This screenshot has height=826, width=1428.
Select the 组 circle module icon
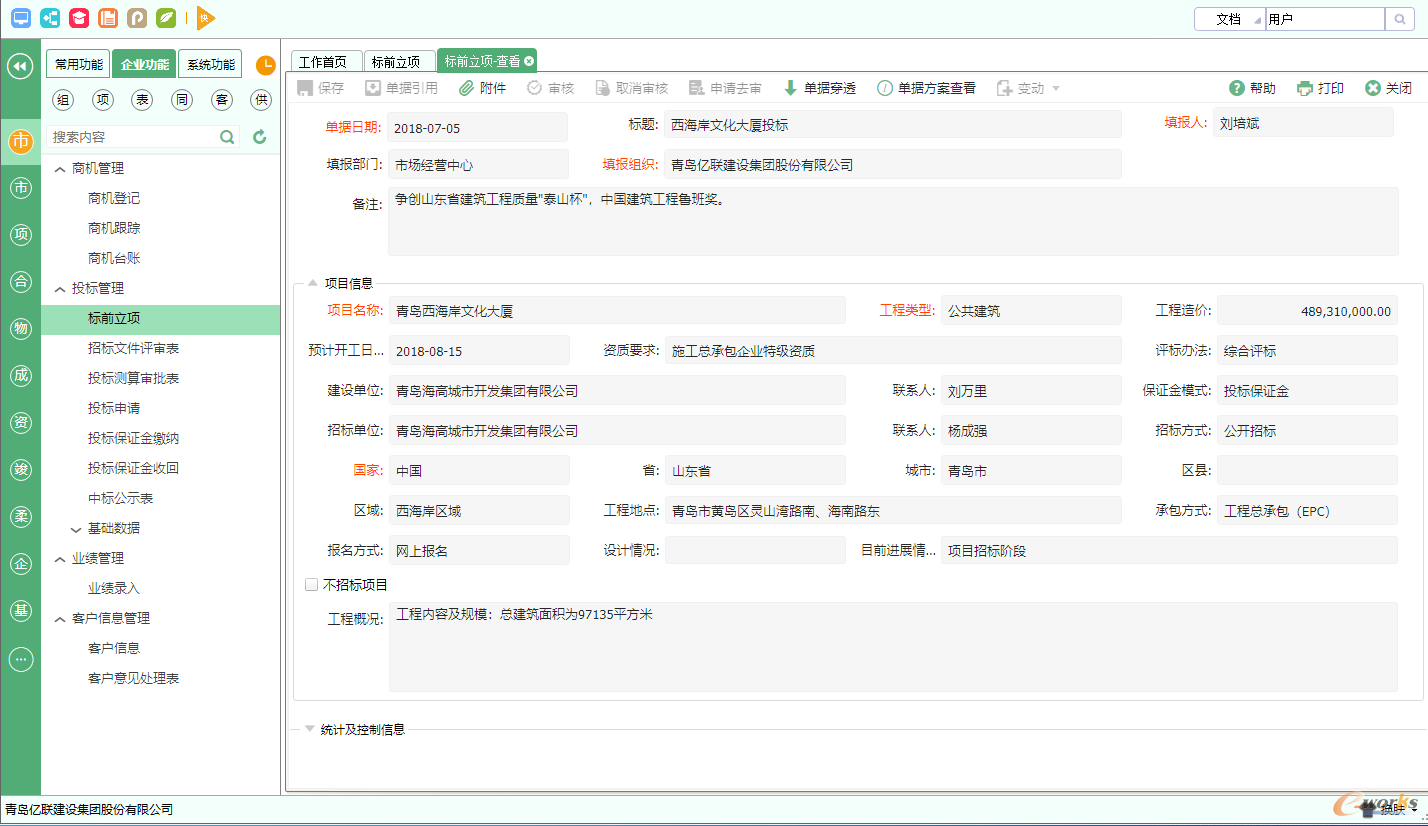[63, 99]
